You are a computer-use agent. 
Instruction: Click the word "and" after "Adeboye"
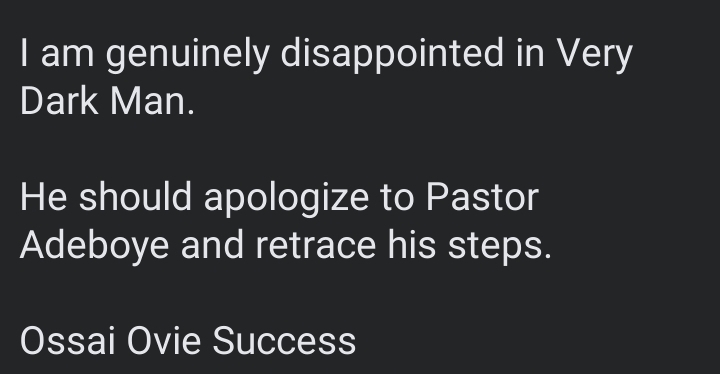212,244
